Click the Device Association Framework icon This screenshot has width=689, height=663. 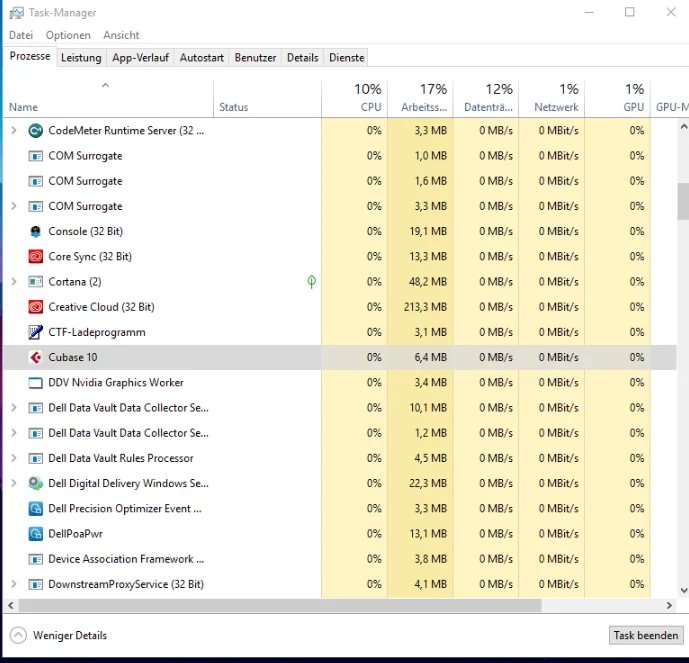36,559
